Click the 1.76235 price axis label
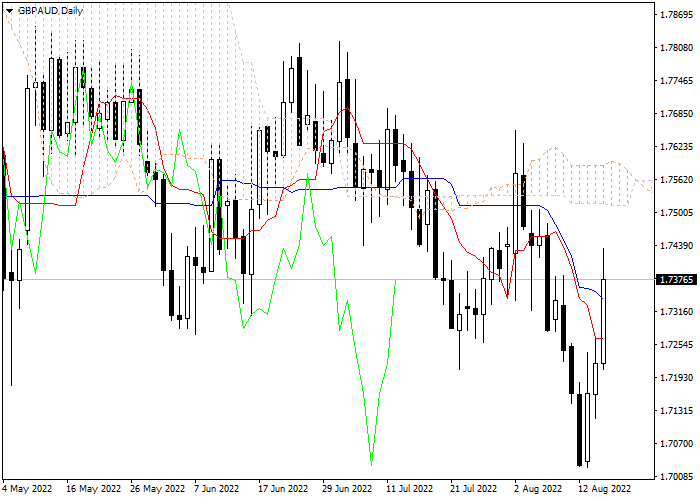 tap(676, 147)
